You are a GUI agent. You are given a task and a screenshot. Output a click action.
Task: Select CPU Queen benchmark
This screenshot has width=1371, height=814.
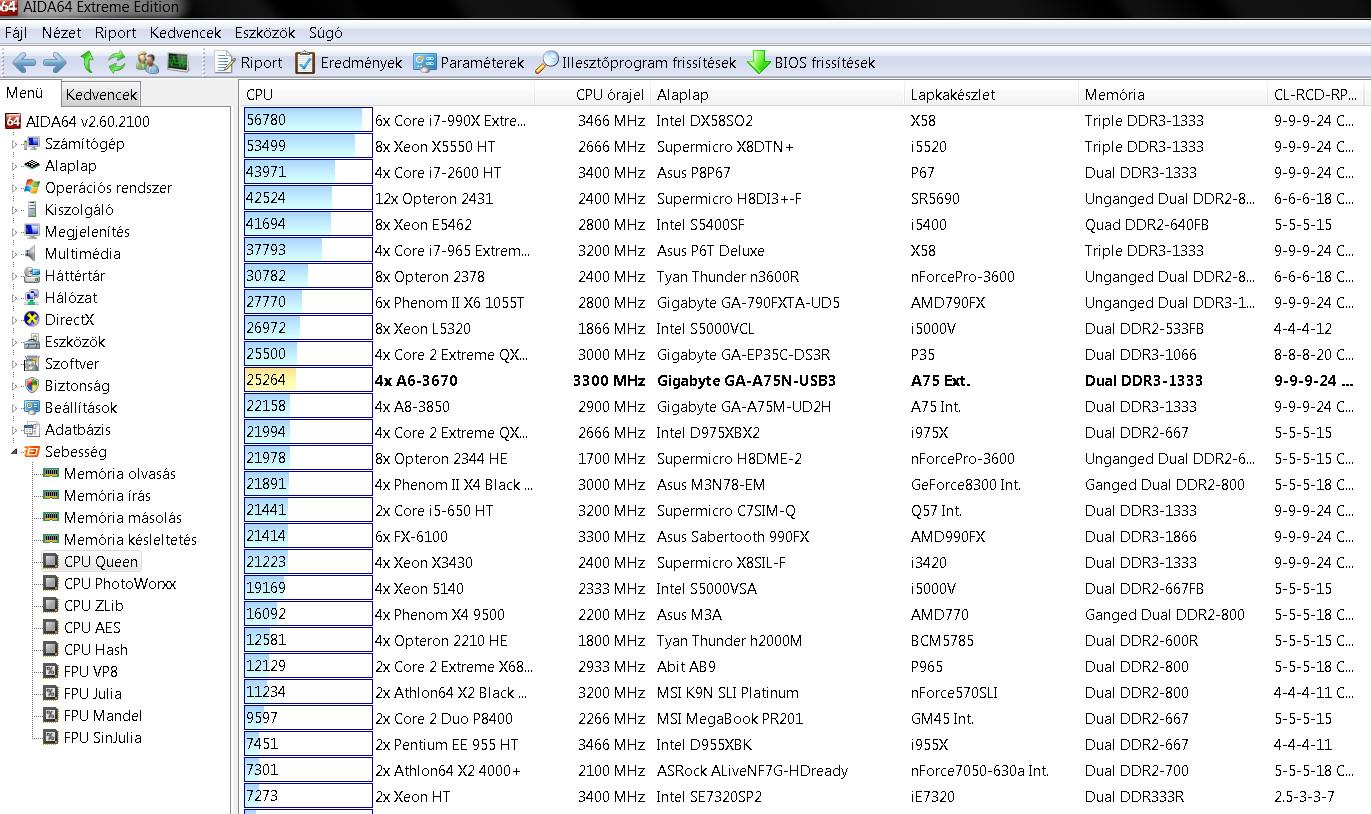(101, 562)
